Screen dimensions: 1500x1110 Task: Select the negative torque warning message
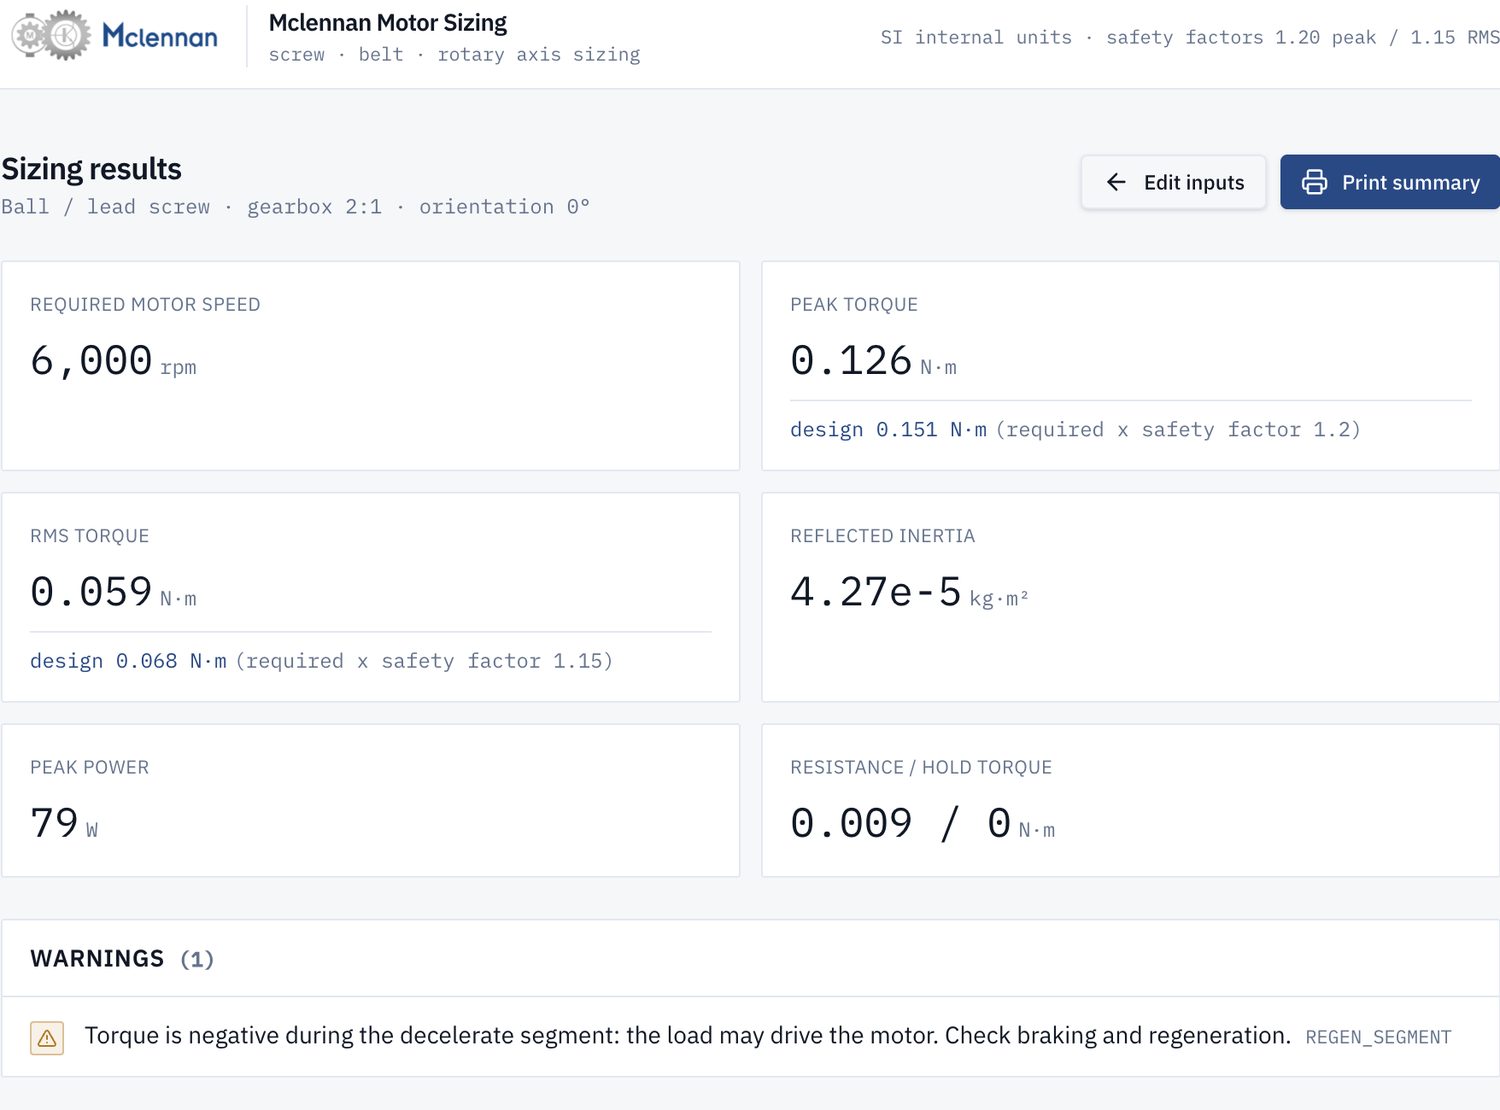point(688,1036)
